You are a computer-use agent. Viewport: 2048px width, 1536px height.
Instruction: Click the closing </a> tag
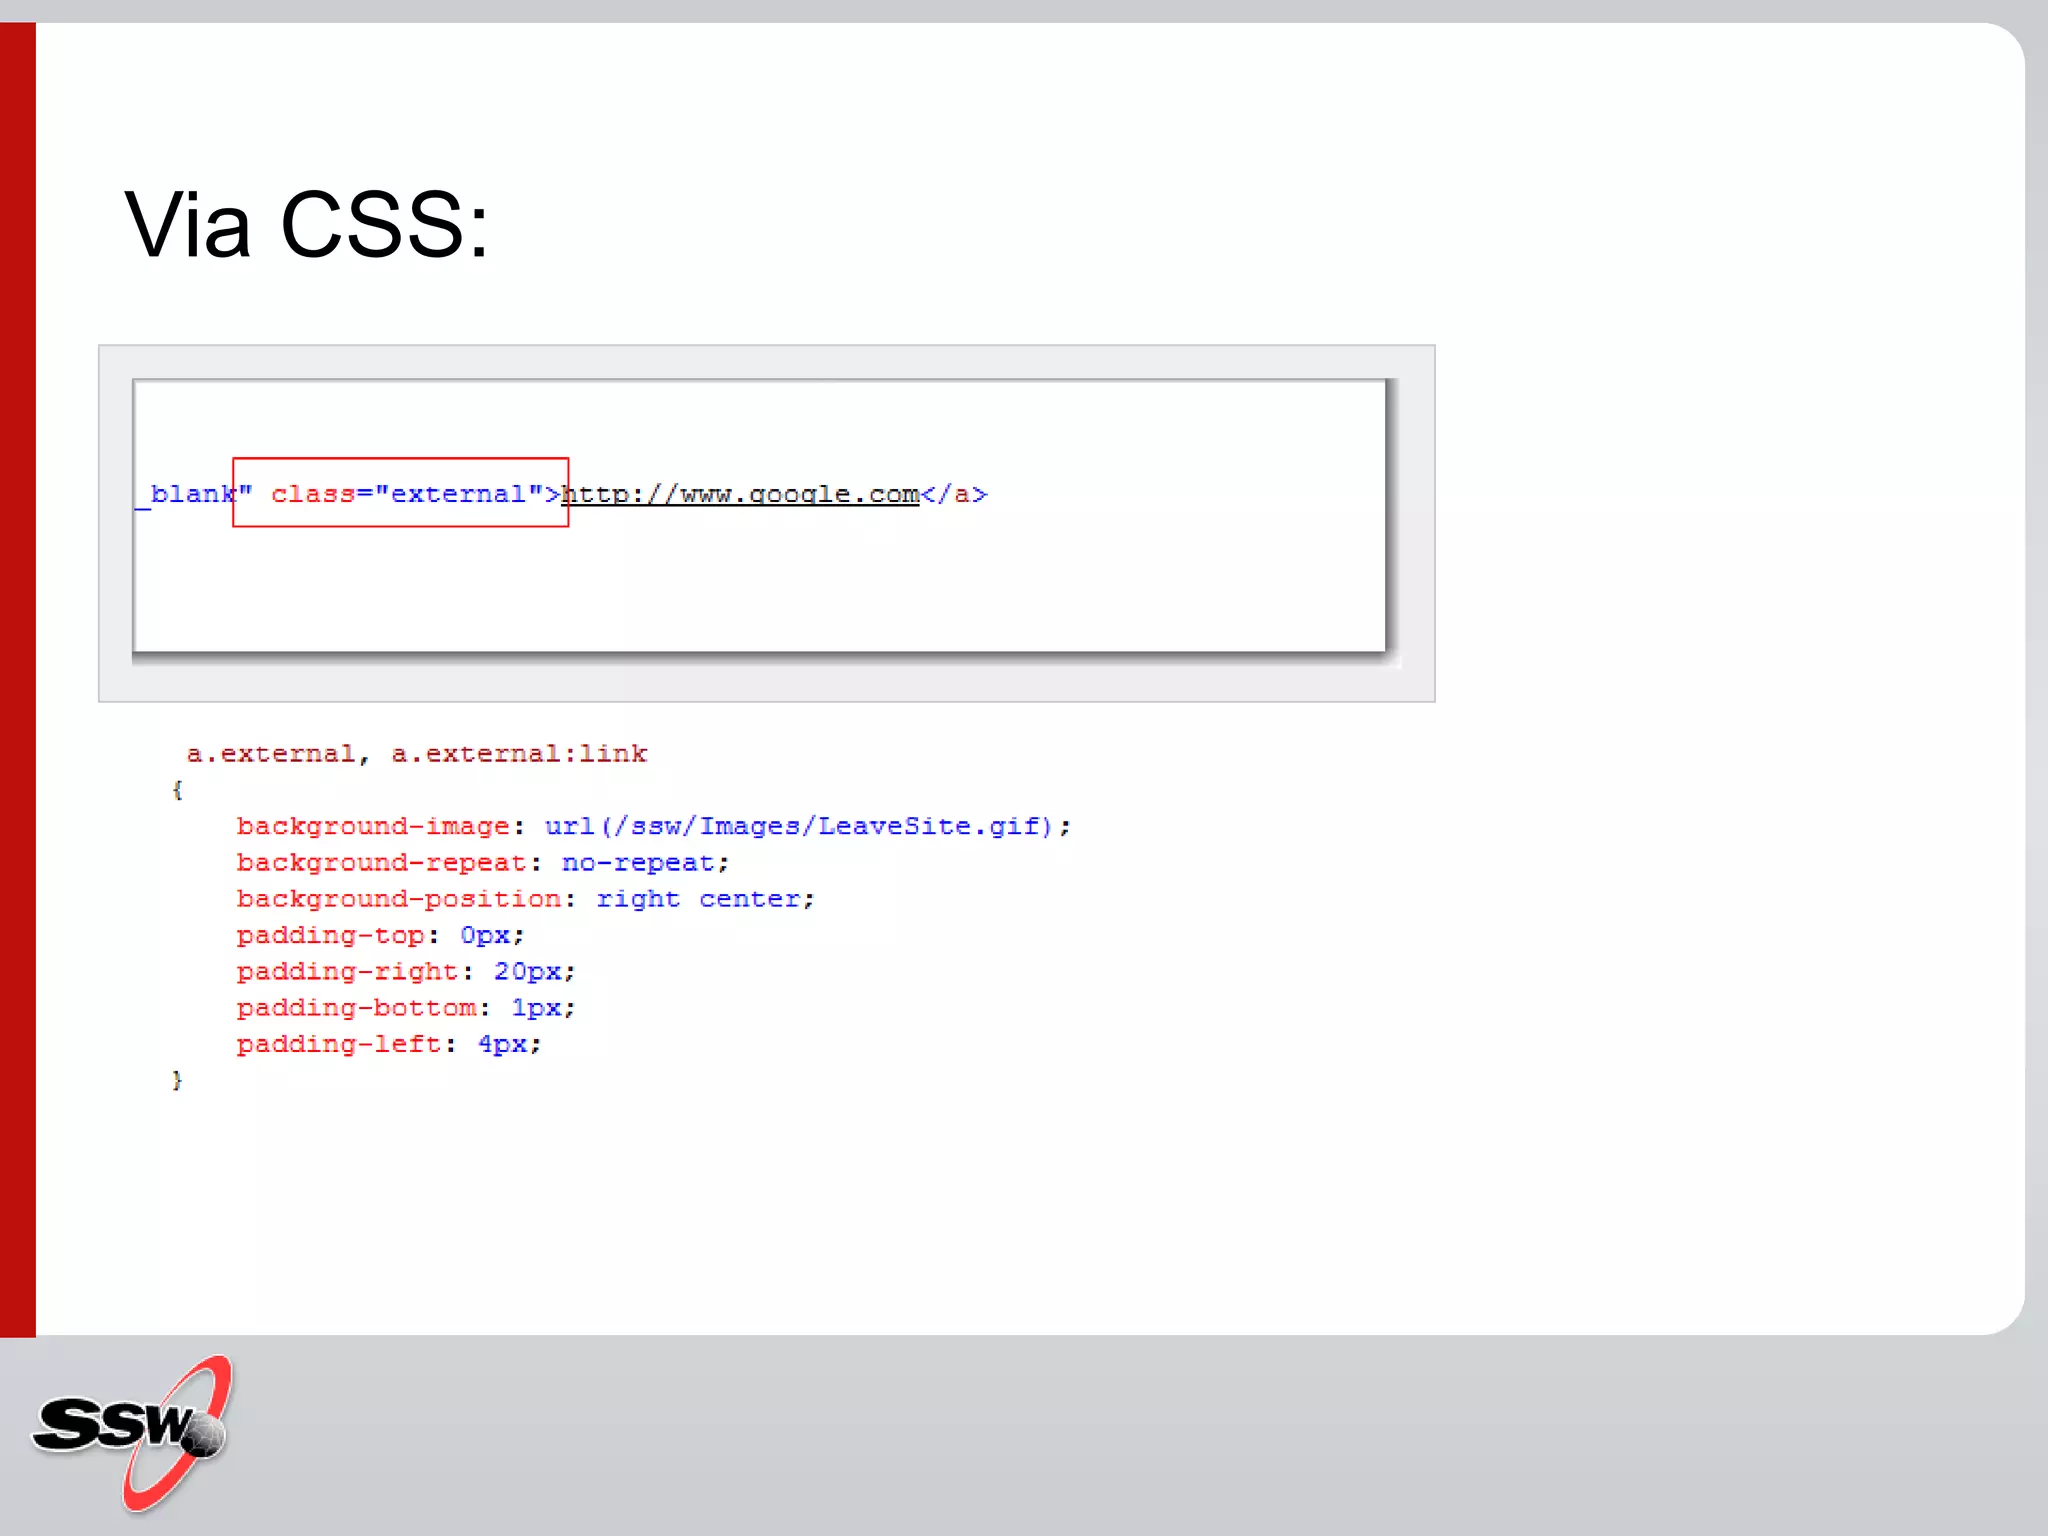point(954,494)
